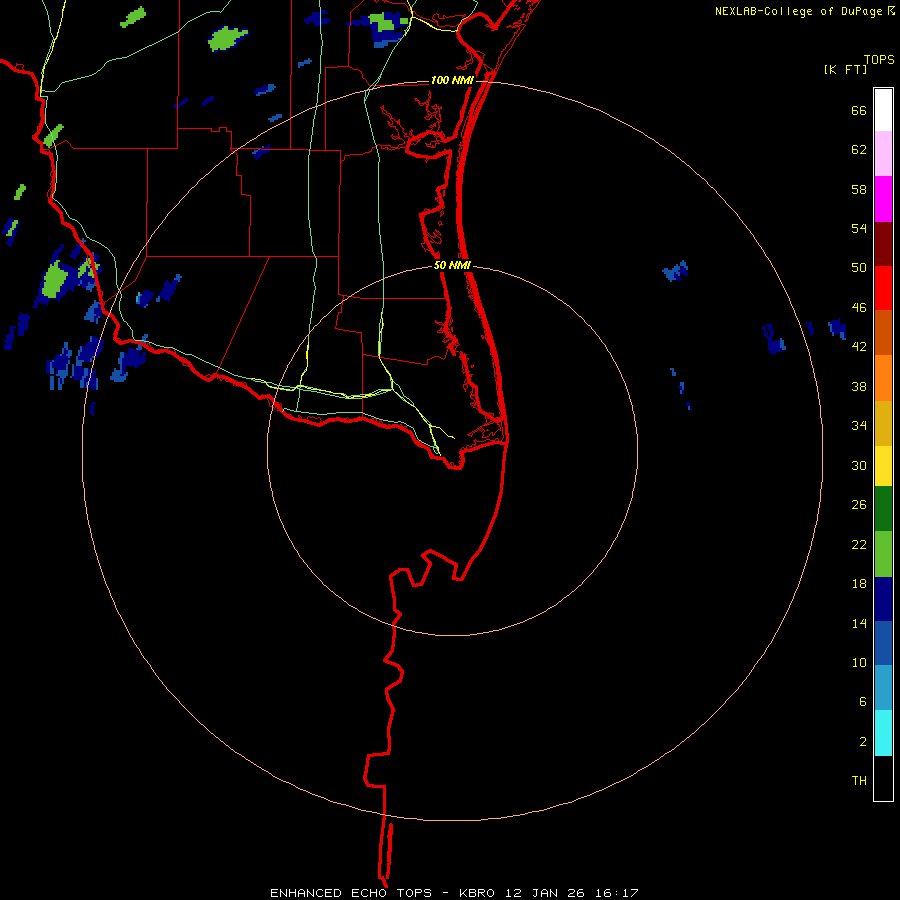The image size is (900, 900).
Task: Click the black TH threshold legend band
Action: click(x=883, y=778)
